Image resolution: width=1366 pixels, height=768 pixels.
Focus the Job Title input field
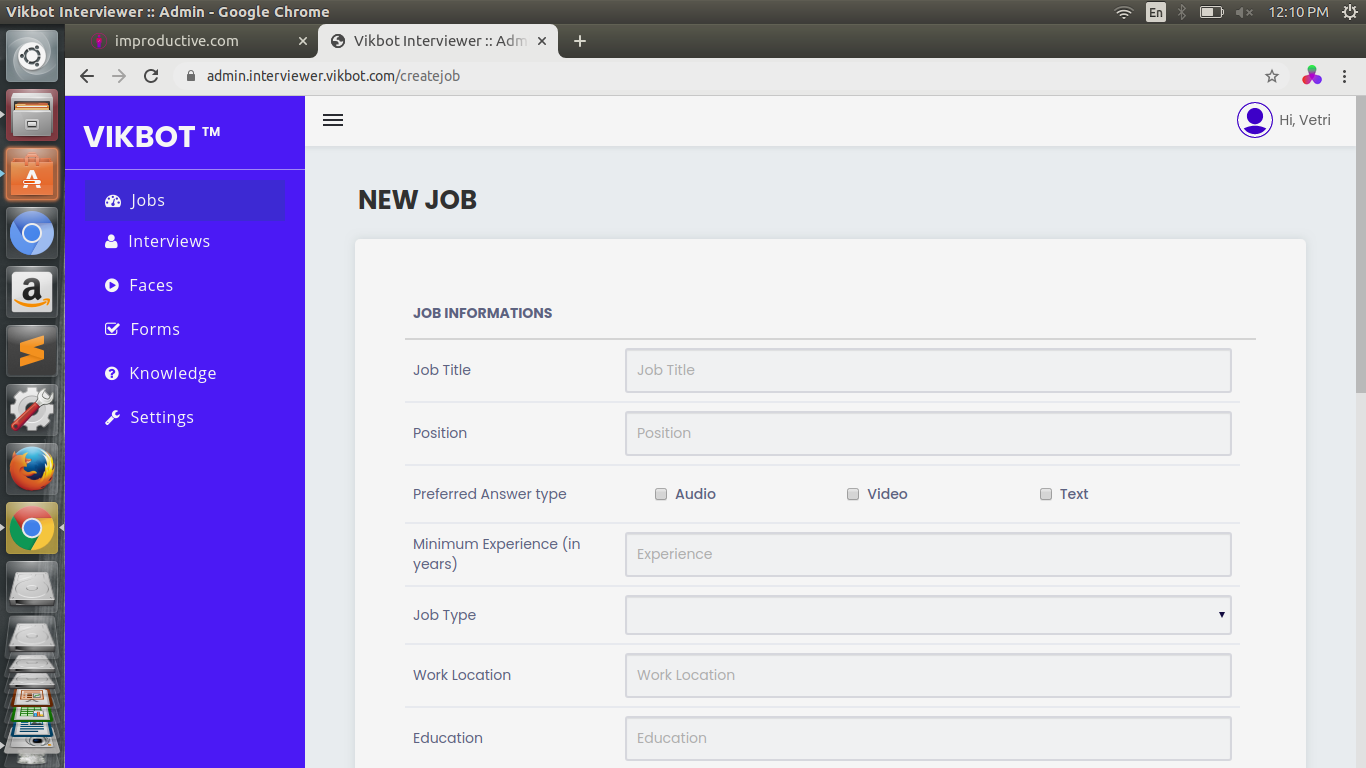928,370
